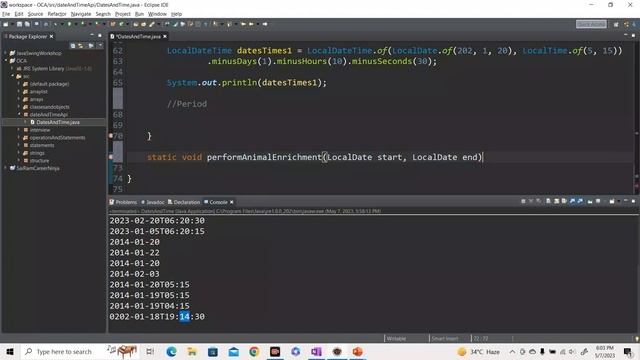Open Package Explorer View Menu arrow

coord(100,45)
